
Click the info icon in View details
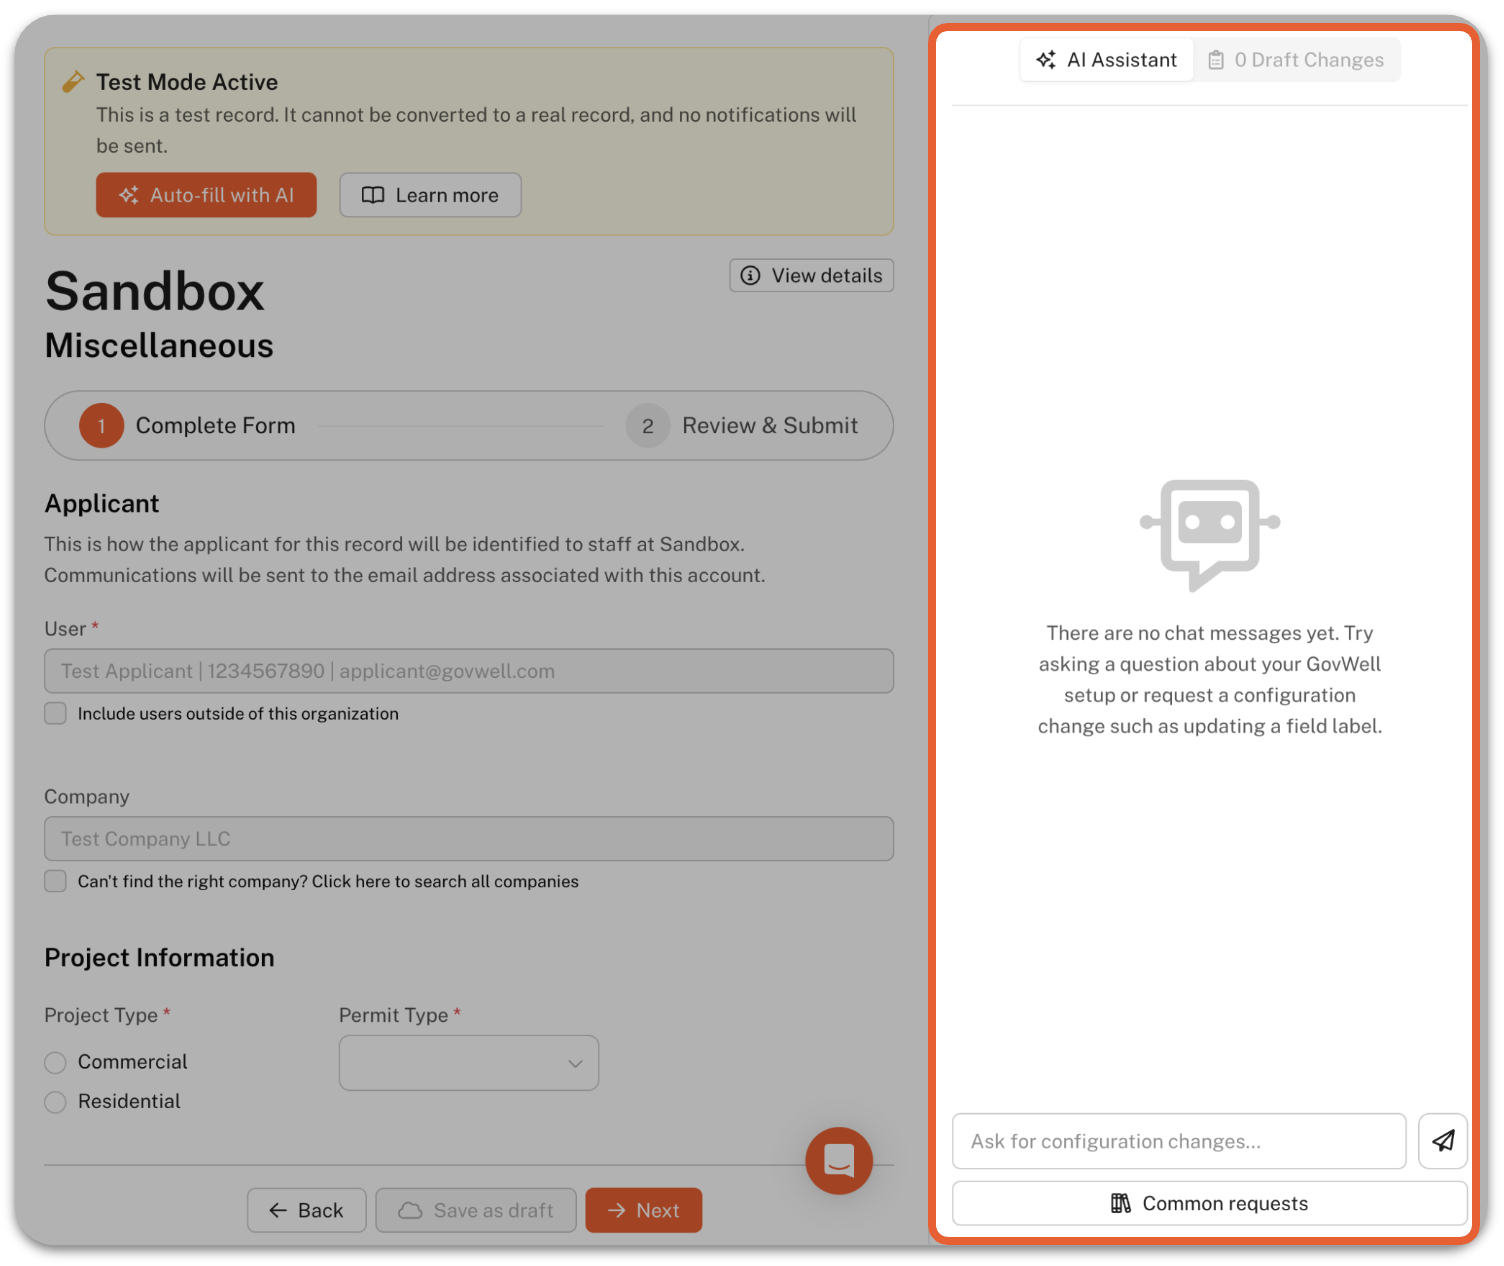coord(750,275)
